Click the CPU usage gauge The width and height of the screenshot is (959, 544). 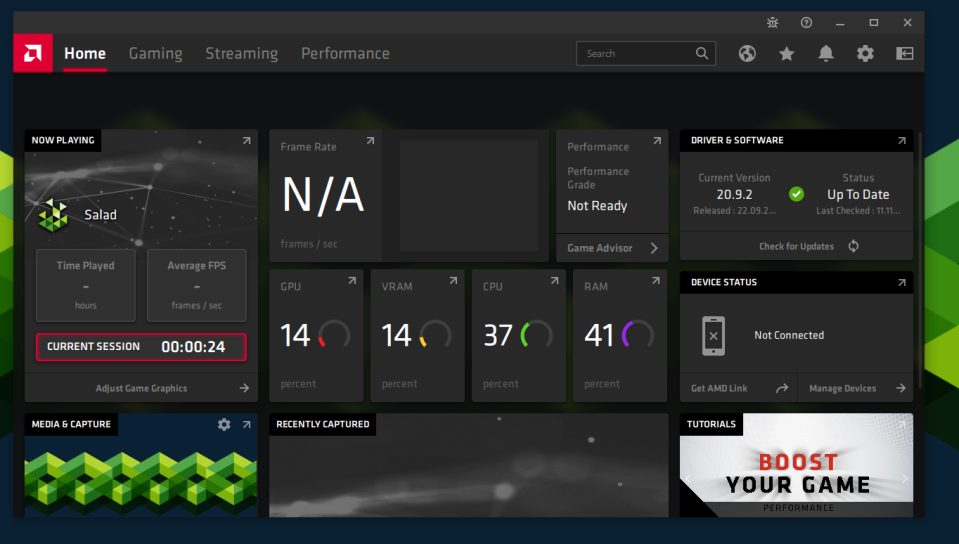click(x=536, y=335)
